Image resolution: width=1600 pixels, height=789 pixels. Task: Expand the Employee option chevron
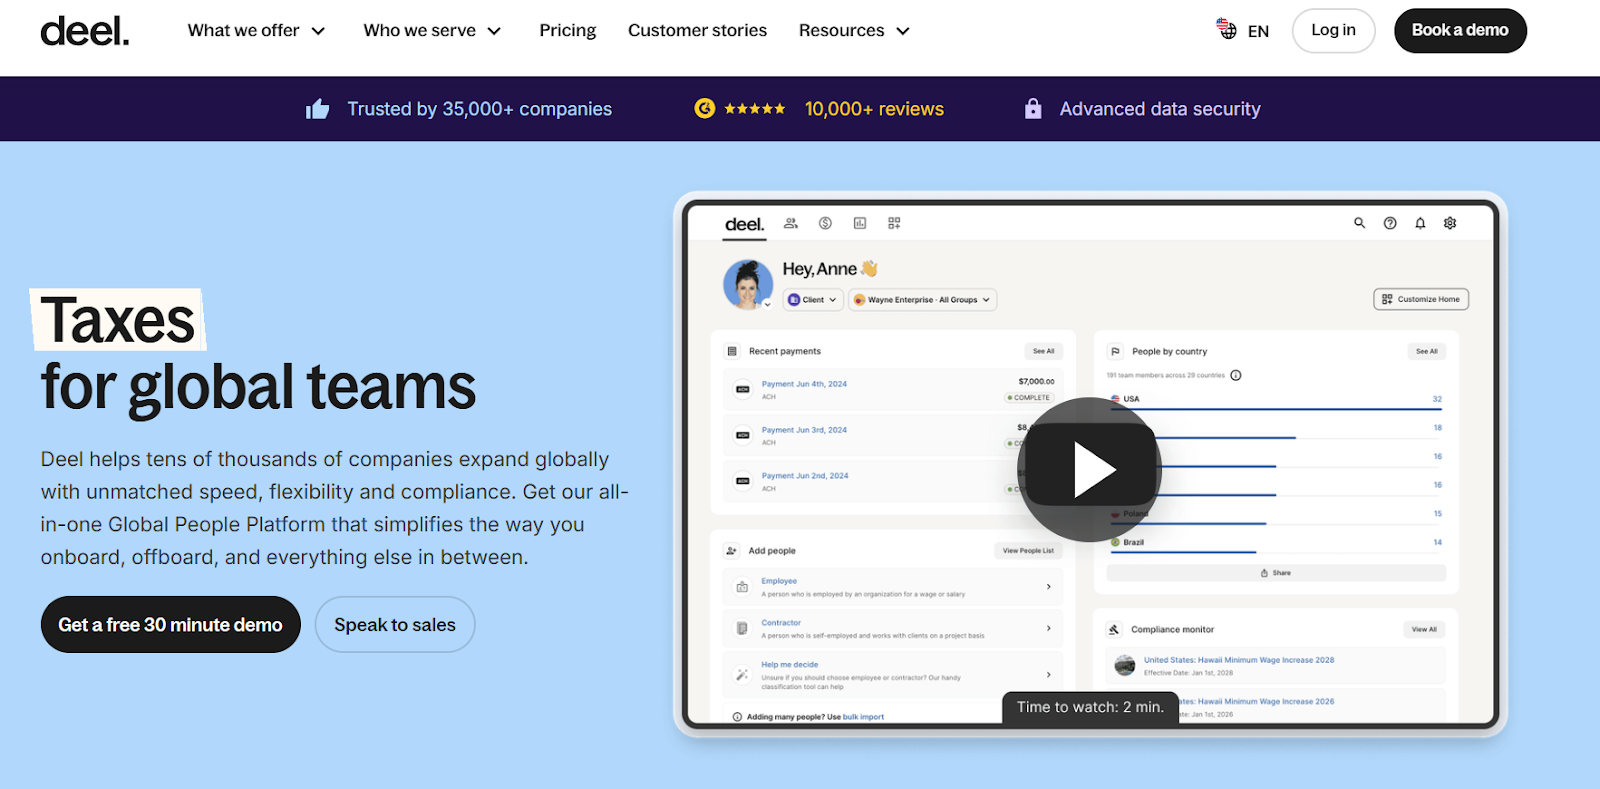coord(1048,587)
